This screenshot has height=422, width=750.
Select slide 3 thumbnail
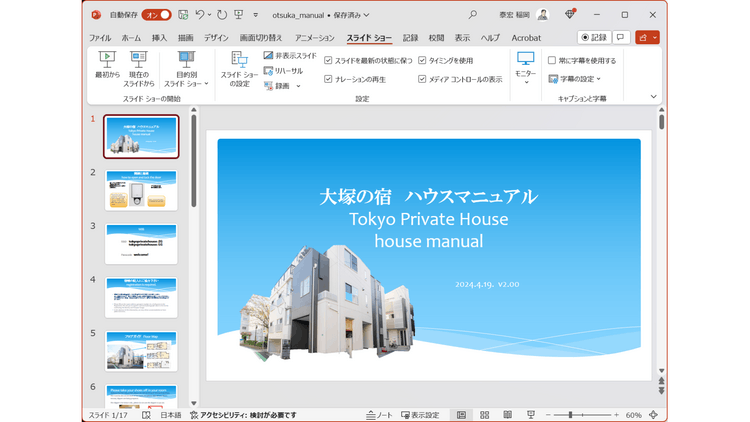(141, 244)
